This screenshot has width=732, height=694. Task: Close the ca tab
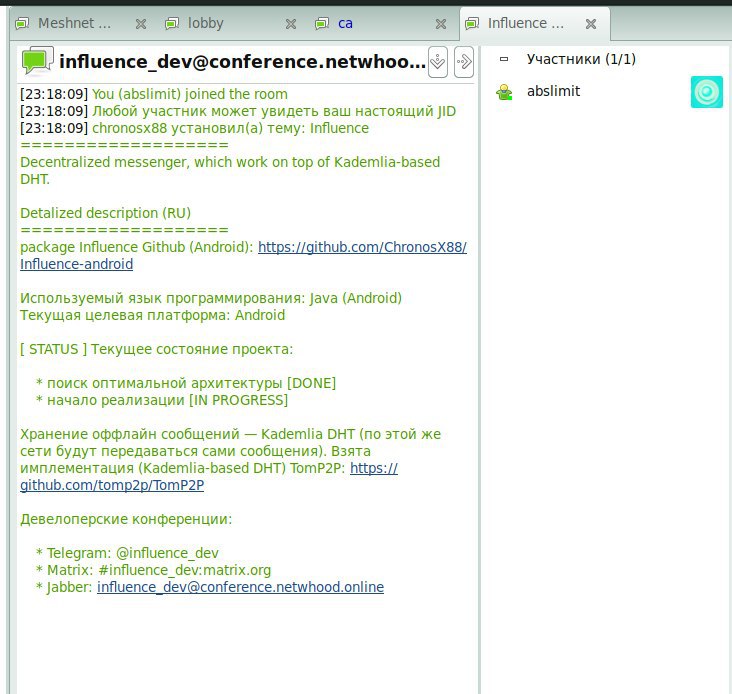click(441, 24)
